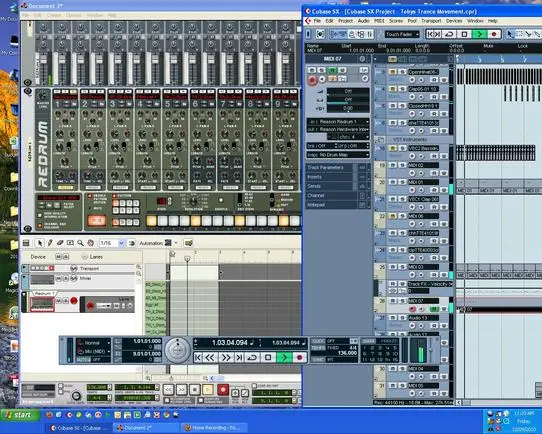
Task: Click fast forward in Reason transport bar
Action: click(181, 390)
